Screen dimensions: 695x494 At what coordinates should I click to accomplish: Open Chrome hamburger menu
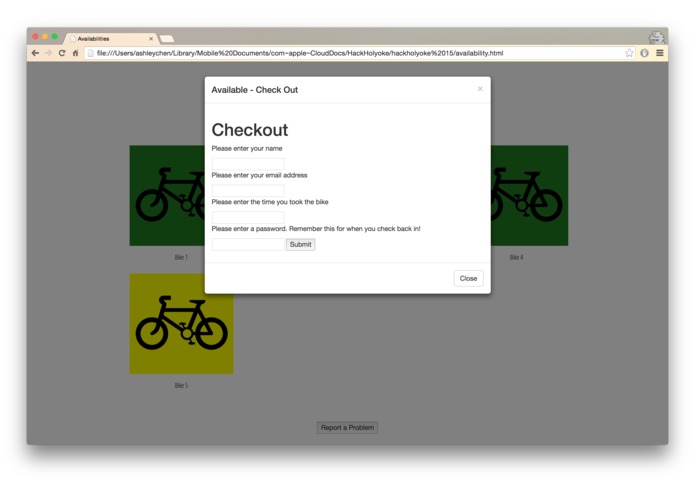pos(660,53)
